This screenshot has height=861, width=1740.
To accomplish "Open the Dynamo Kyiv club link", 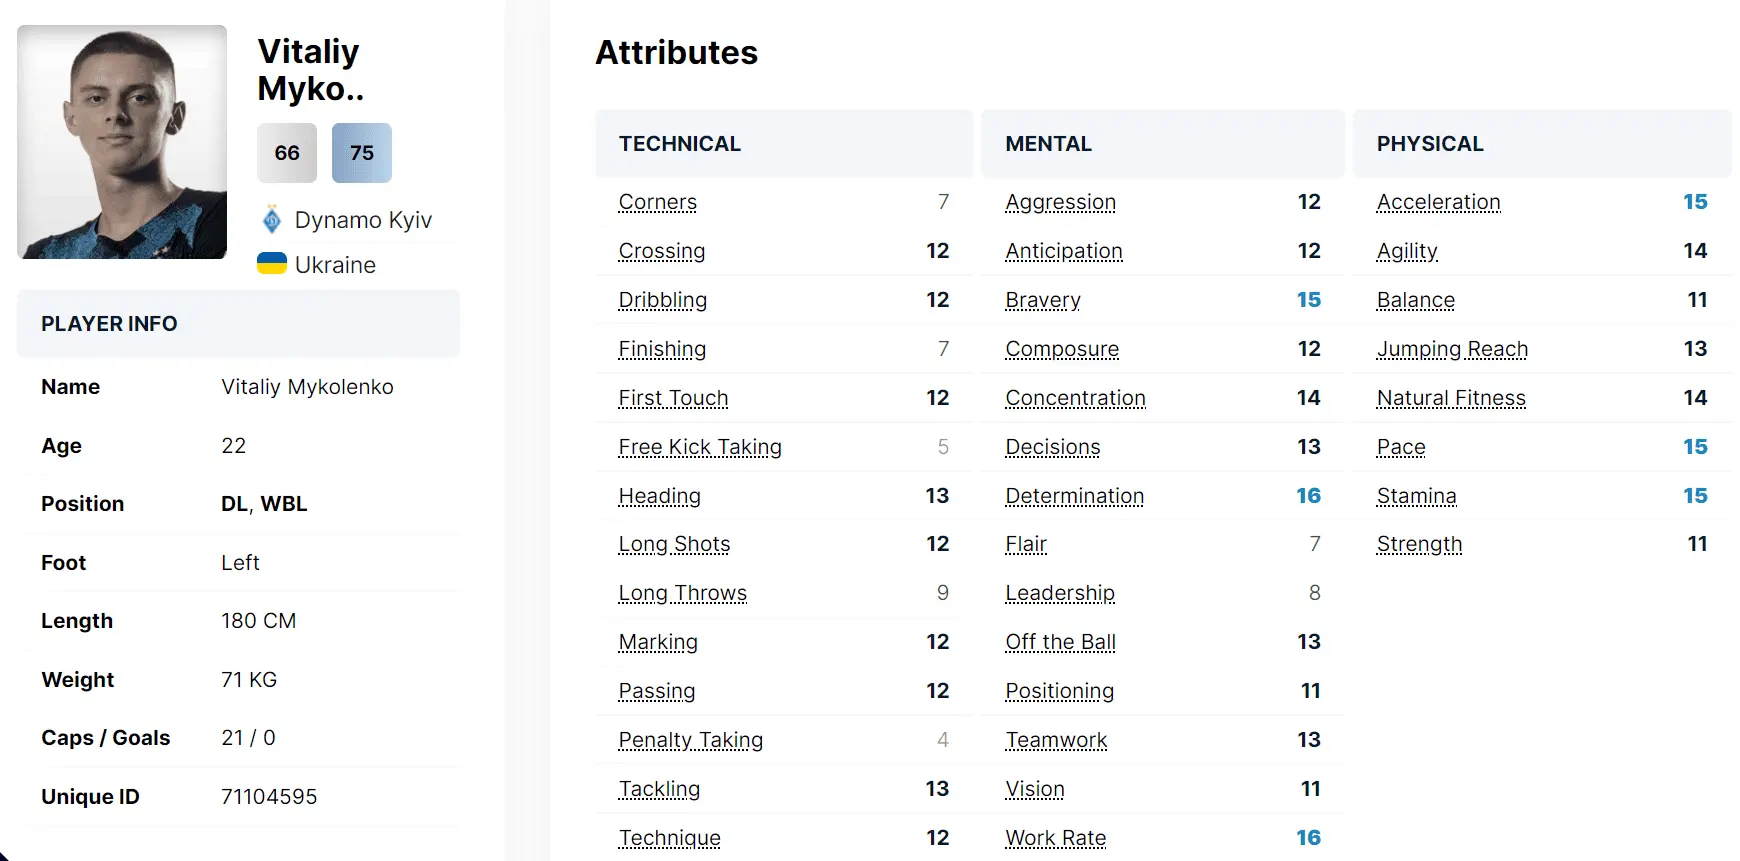I will (363, 220).
